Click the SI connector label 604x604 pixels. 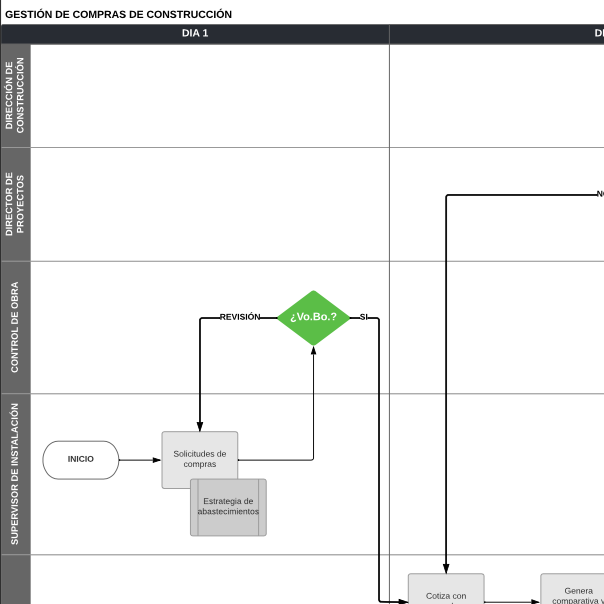pyautogui.click(x=364, y=317)
